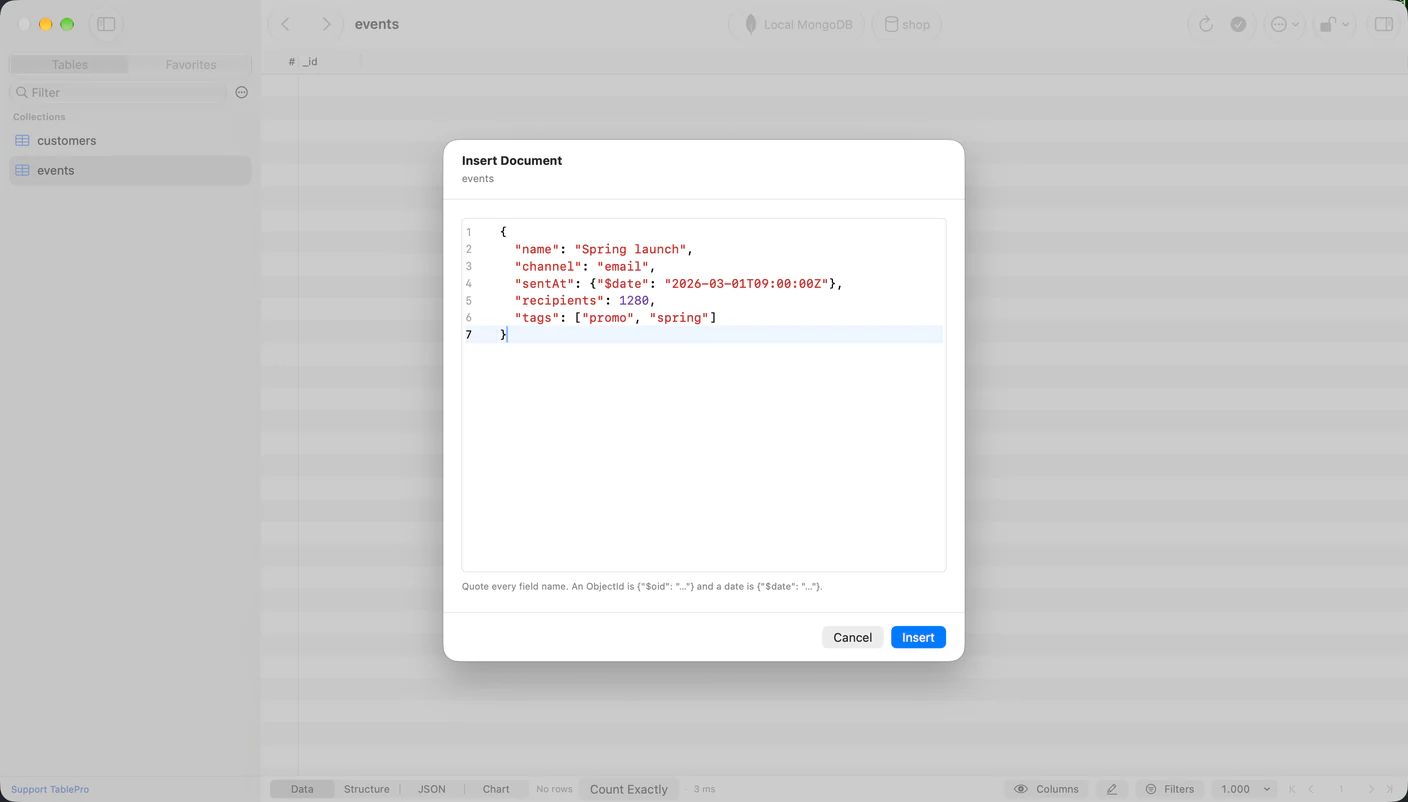Click the shop database button
Viewport: 1408px width, 802px height.
point(907,24)
